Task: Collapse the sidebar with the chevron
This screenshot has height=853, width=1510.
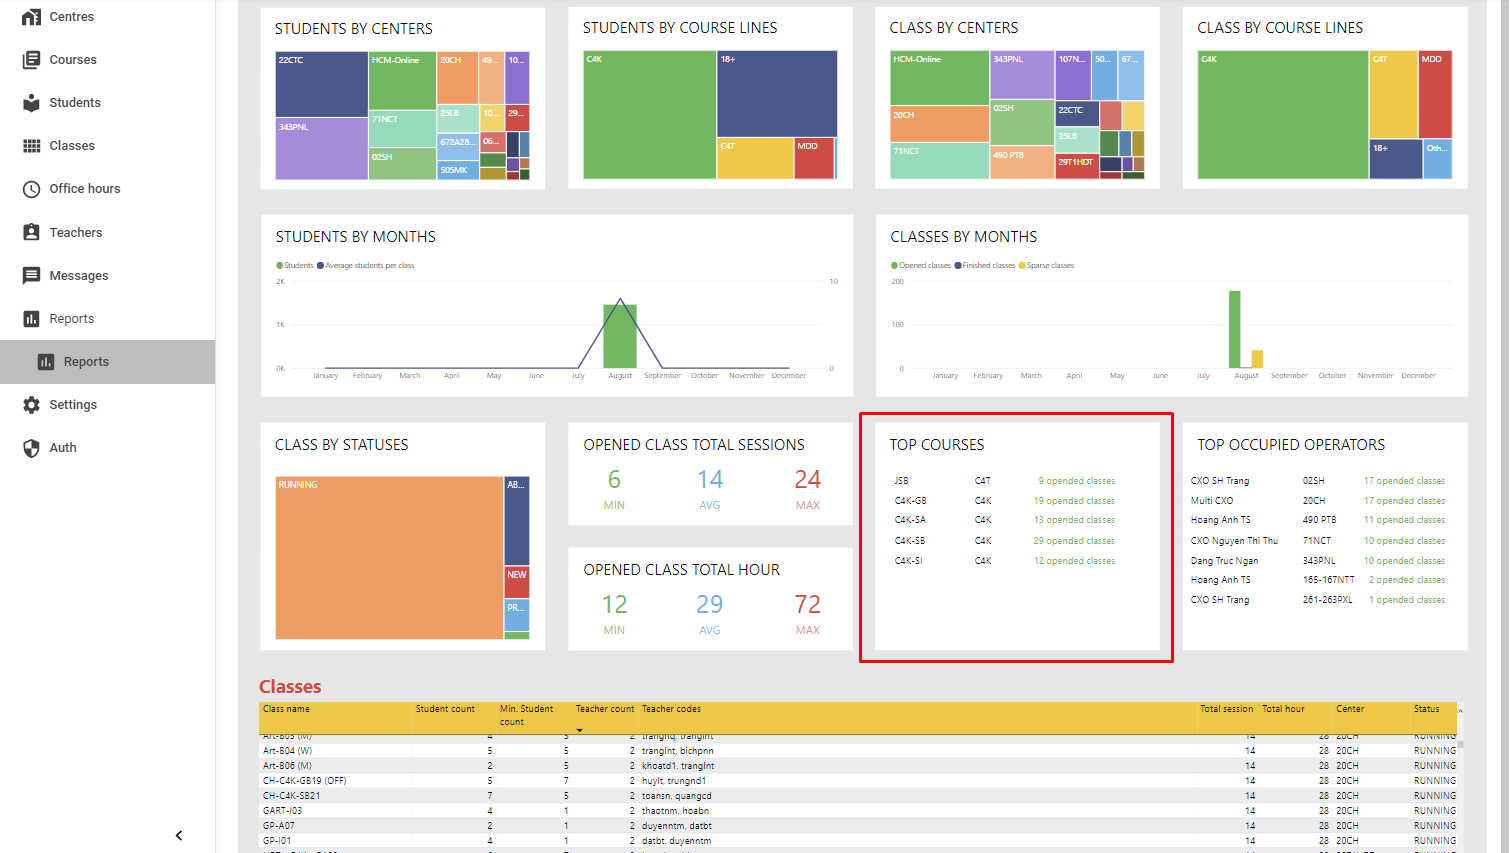Action: coord(179,835)
